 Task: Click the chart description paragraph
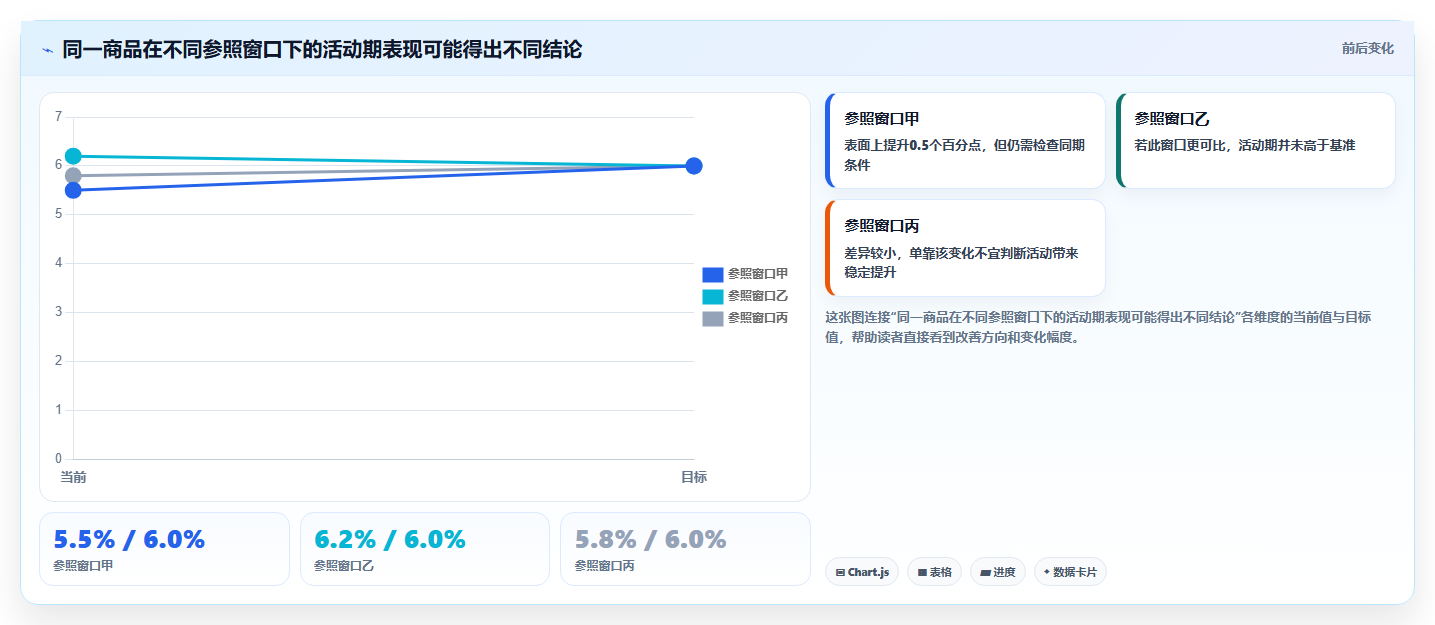(1098, 327)
